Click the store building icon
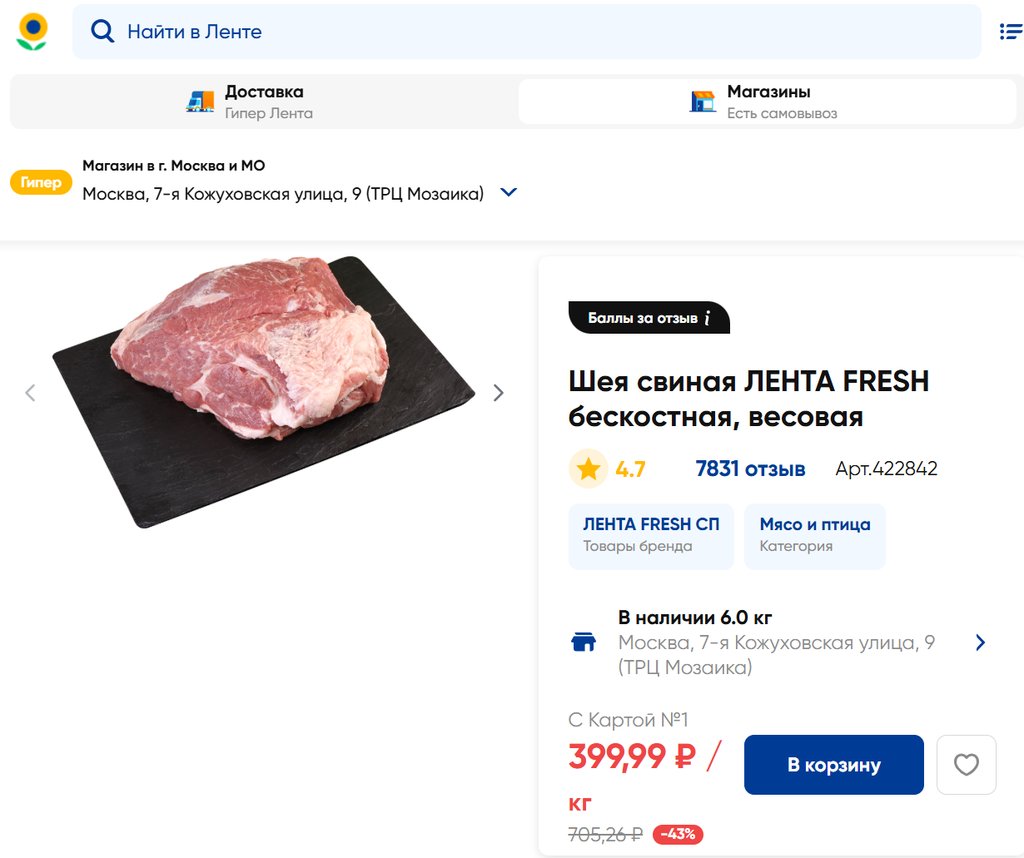Image resolution: width=1024 pixels, height=858 pixels. [x=703, y=101]
